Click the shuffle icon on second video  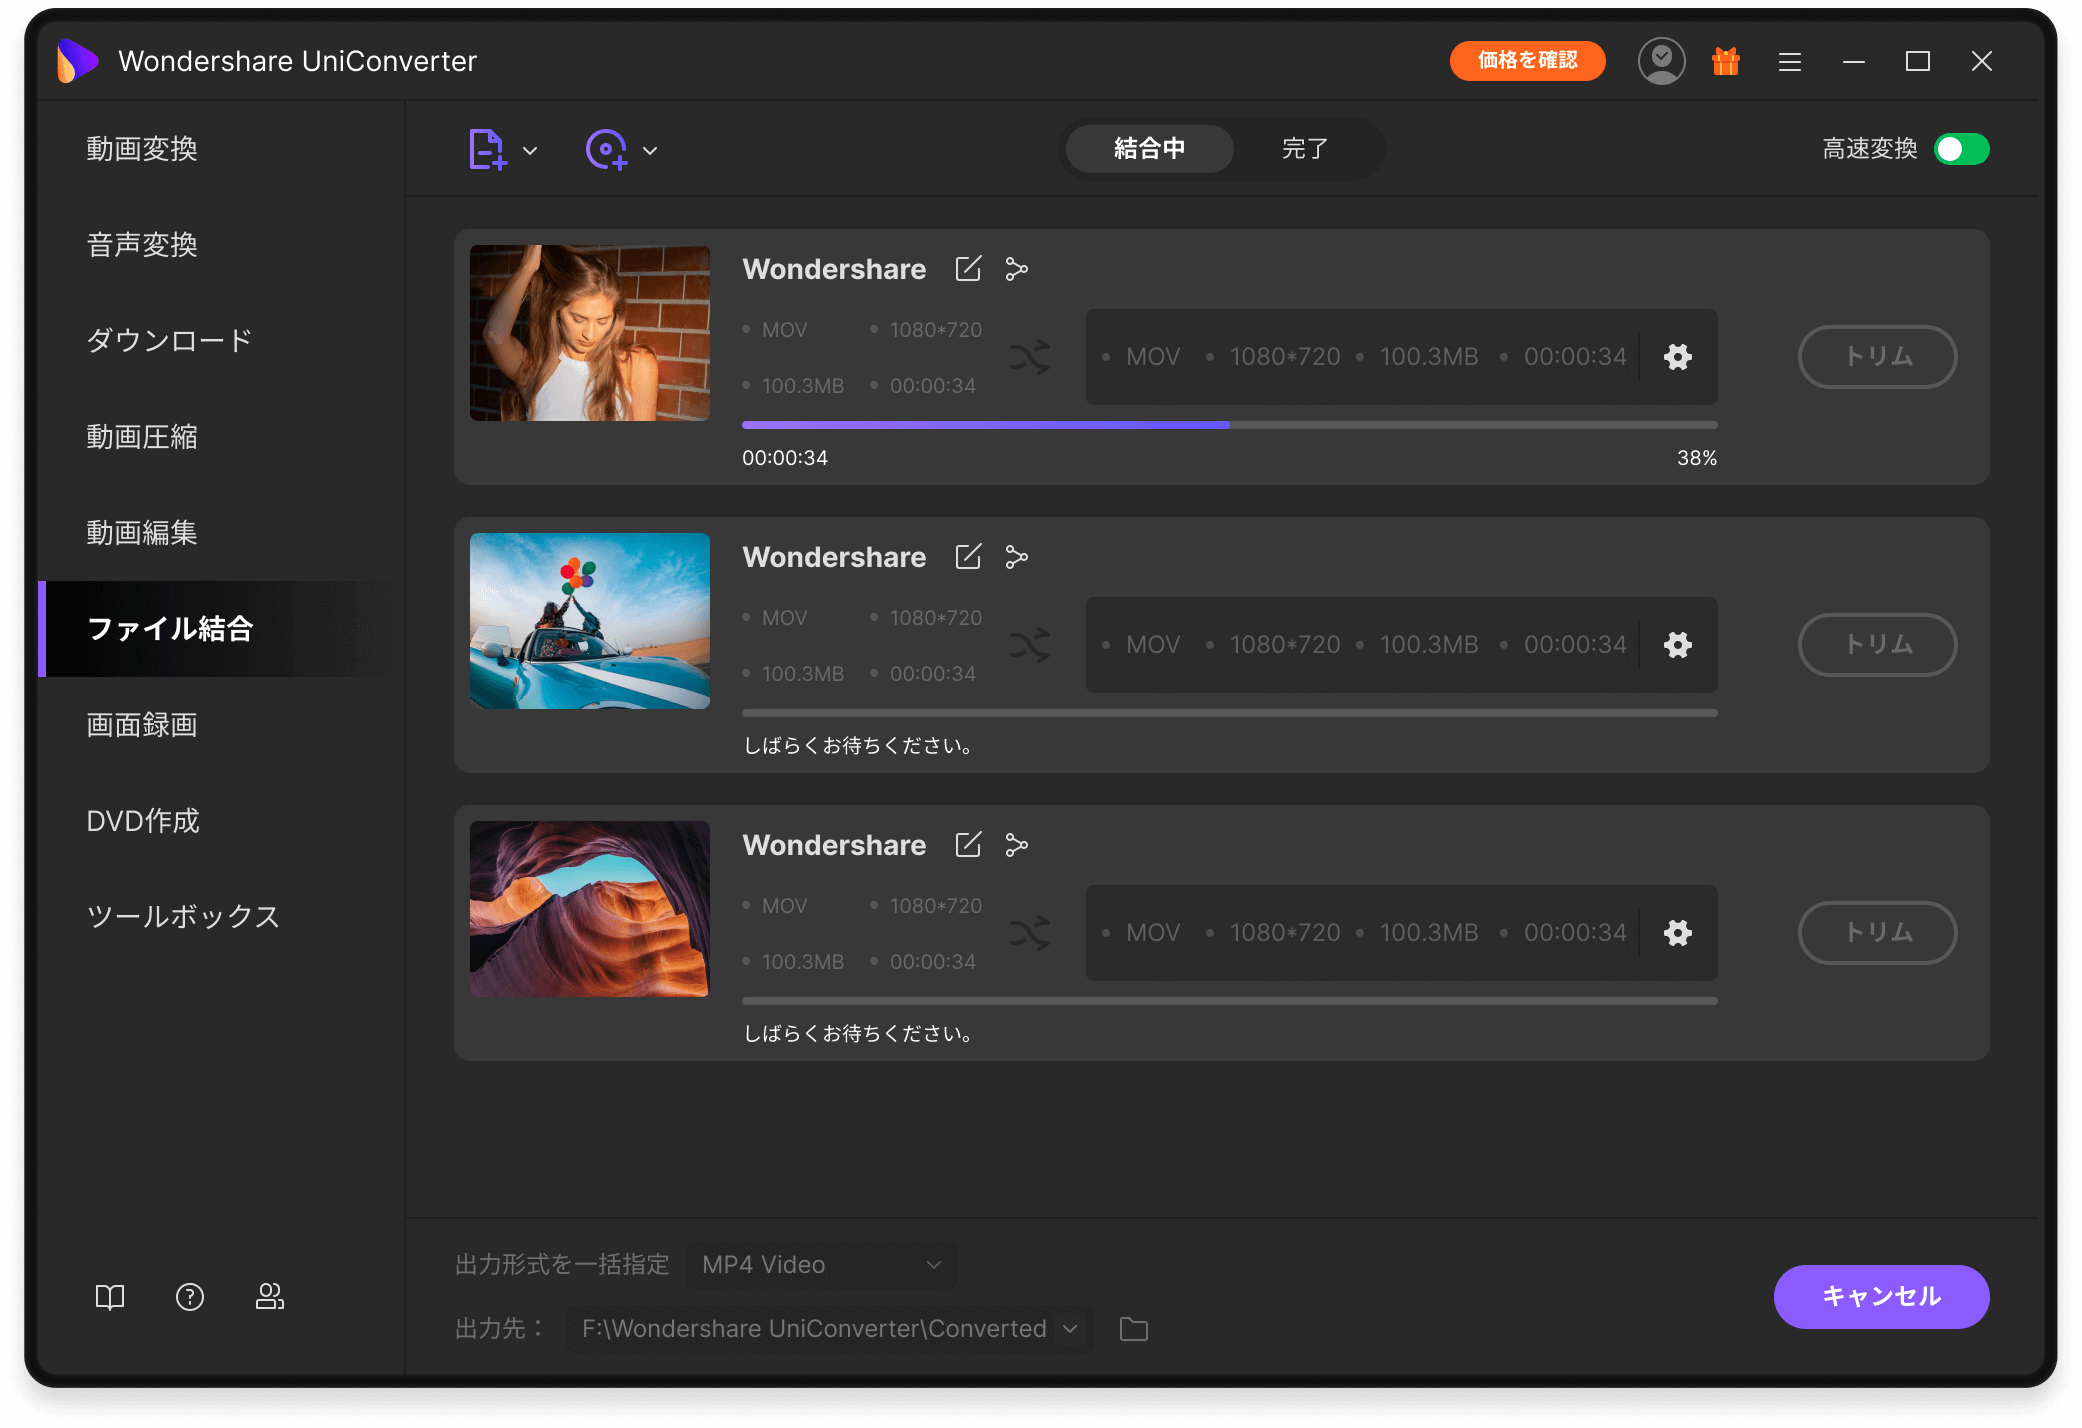(x=1030, y=645)
